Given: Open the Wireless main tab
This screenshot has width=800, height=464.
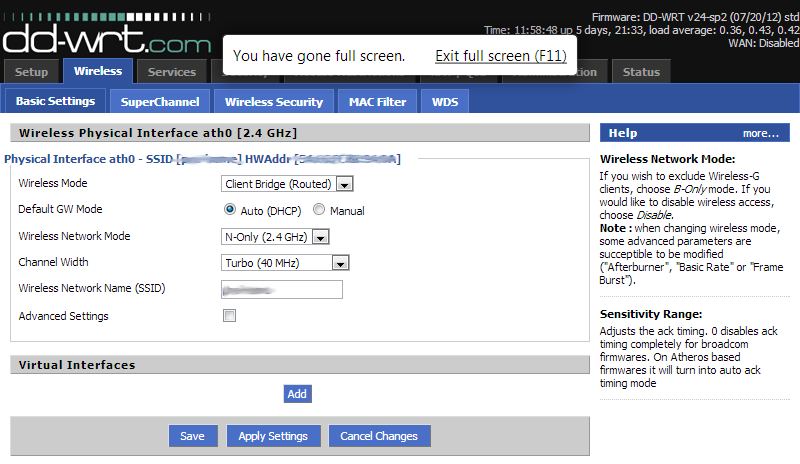Looking at the screenshot, I should [x=98, y=71].
